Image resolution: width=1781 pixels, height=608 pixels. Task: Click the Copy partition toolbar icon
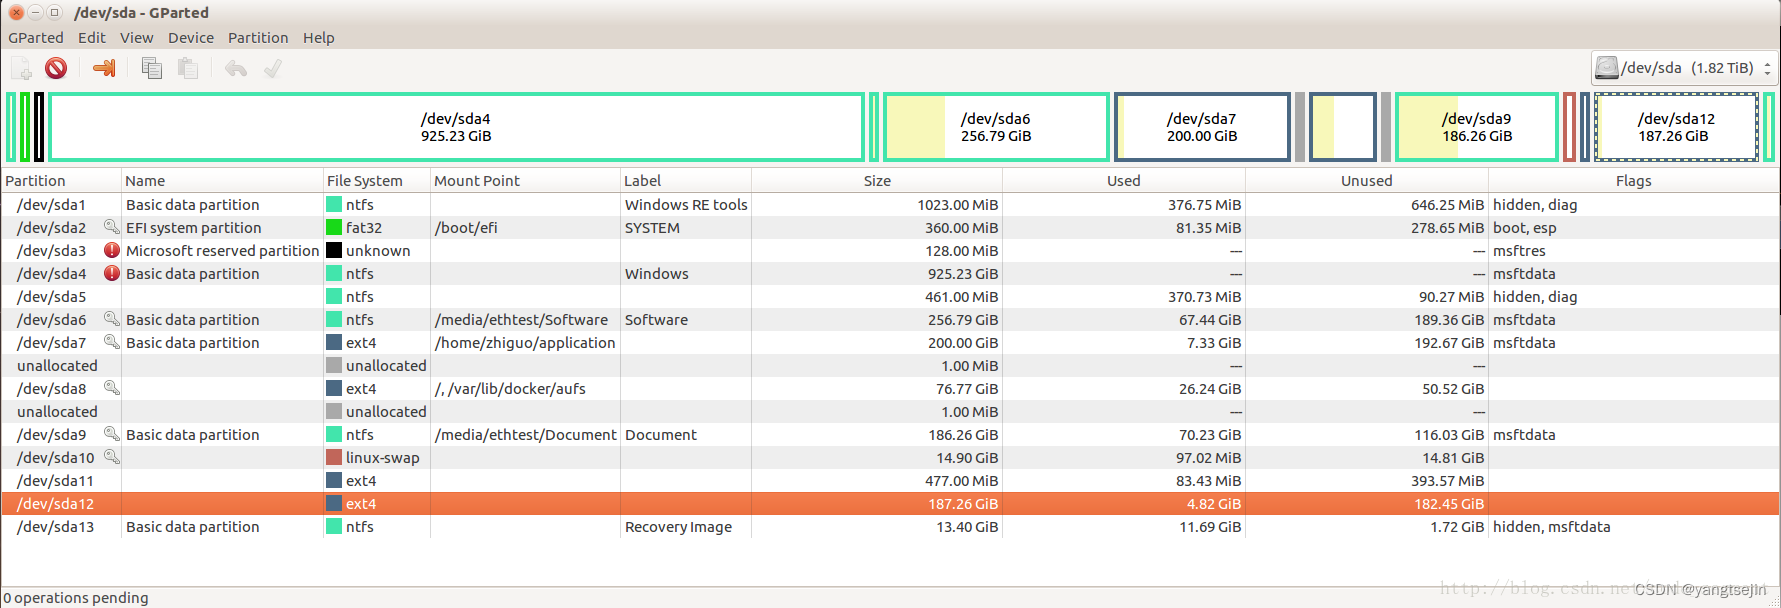[x=152, y=68]
